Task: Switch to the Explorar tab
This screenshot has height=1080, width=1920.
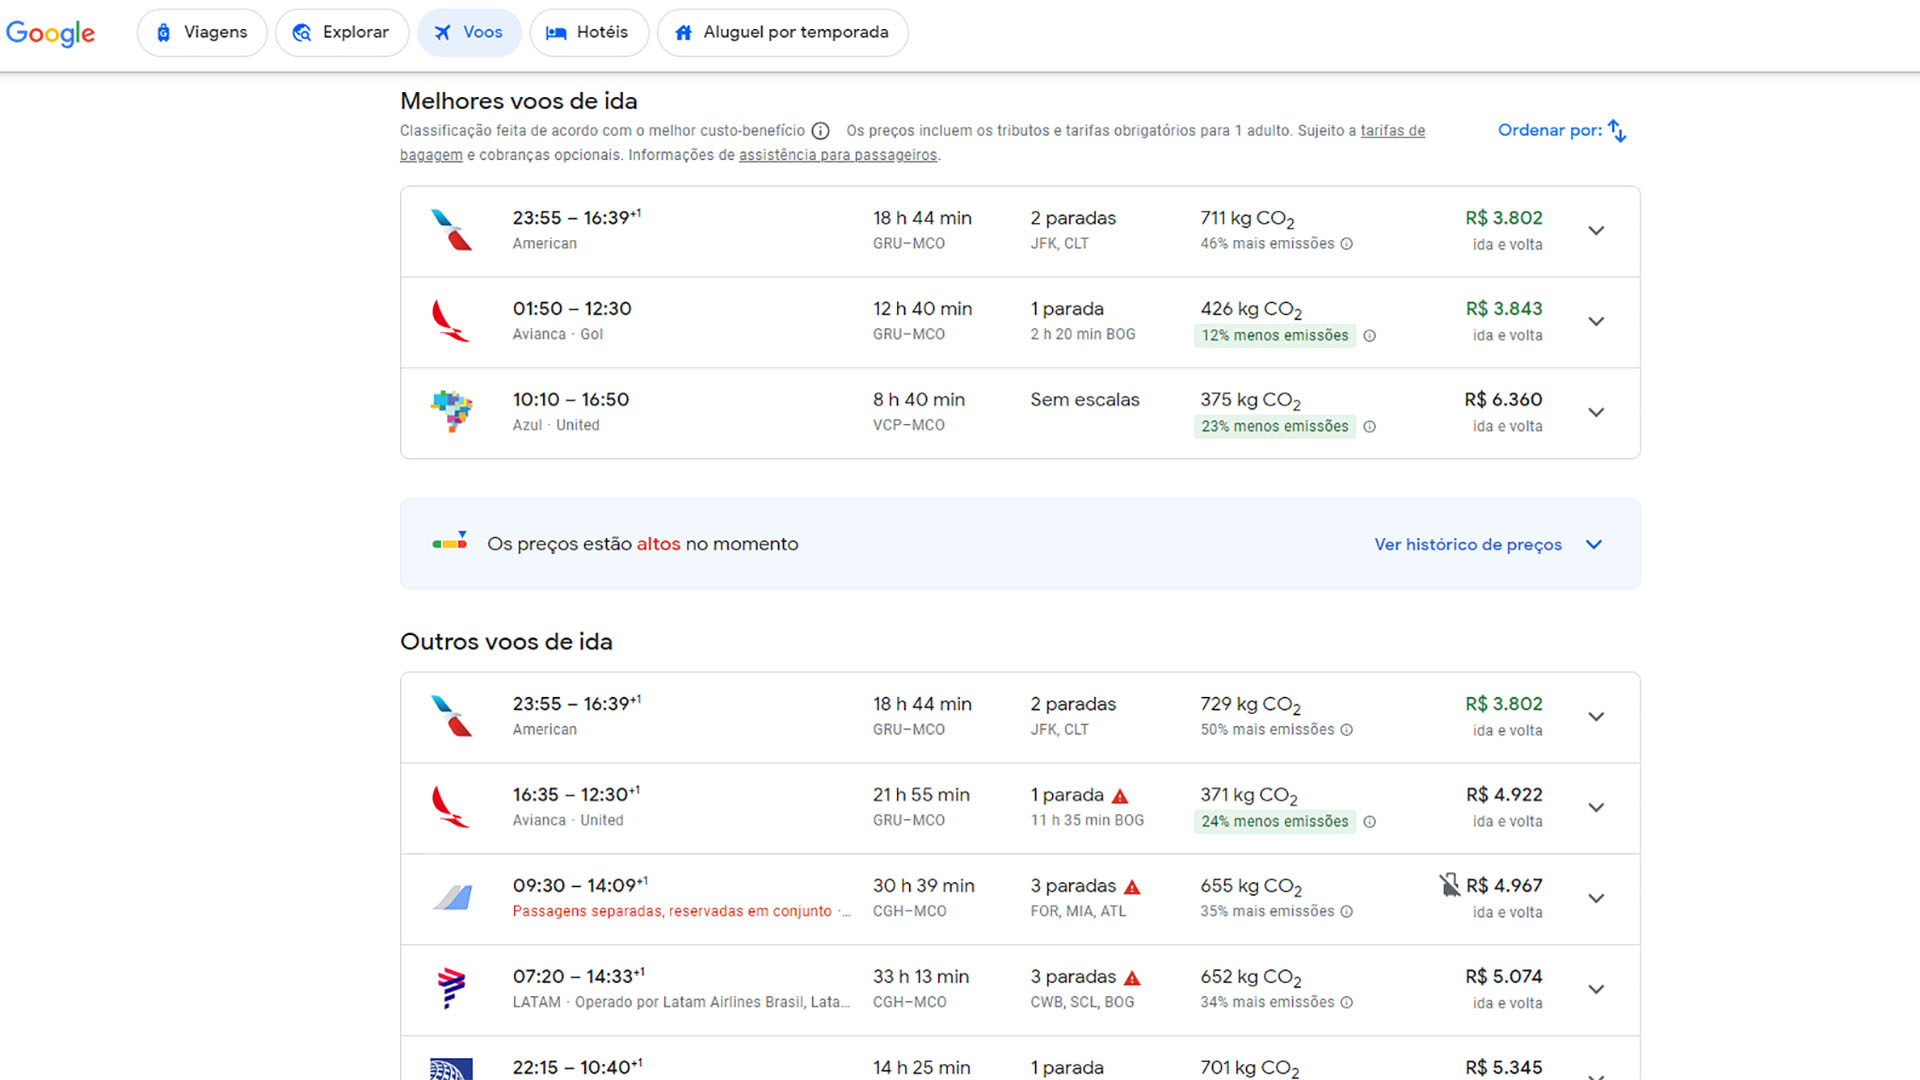Action: [342, 32]
